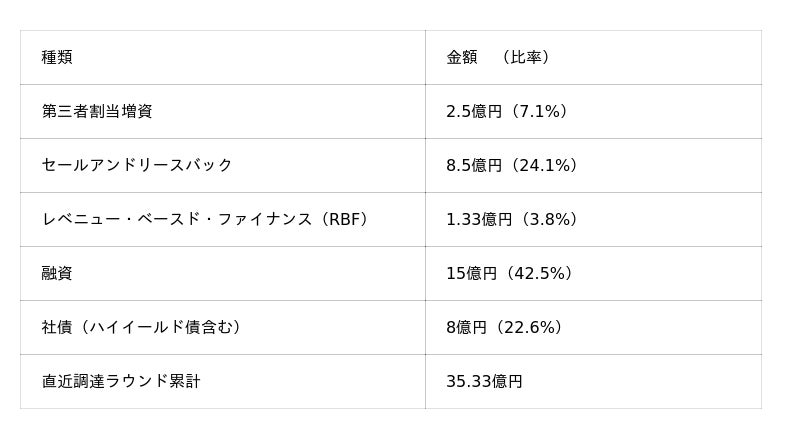Select the セールアンドリースバック row label

137,166
